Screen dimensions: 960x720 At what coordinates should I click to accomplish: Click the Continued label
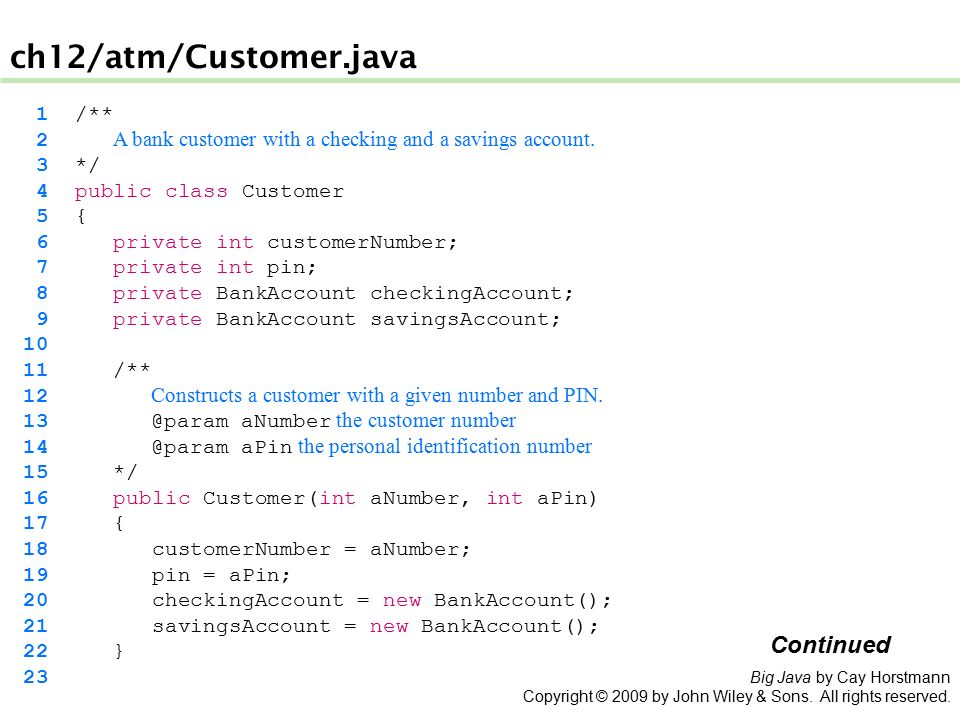[x=831, y=645]
